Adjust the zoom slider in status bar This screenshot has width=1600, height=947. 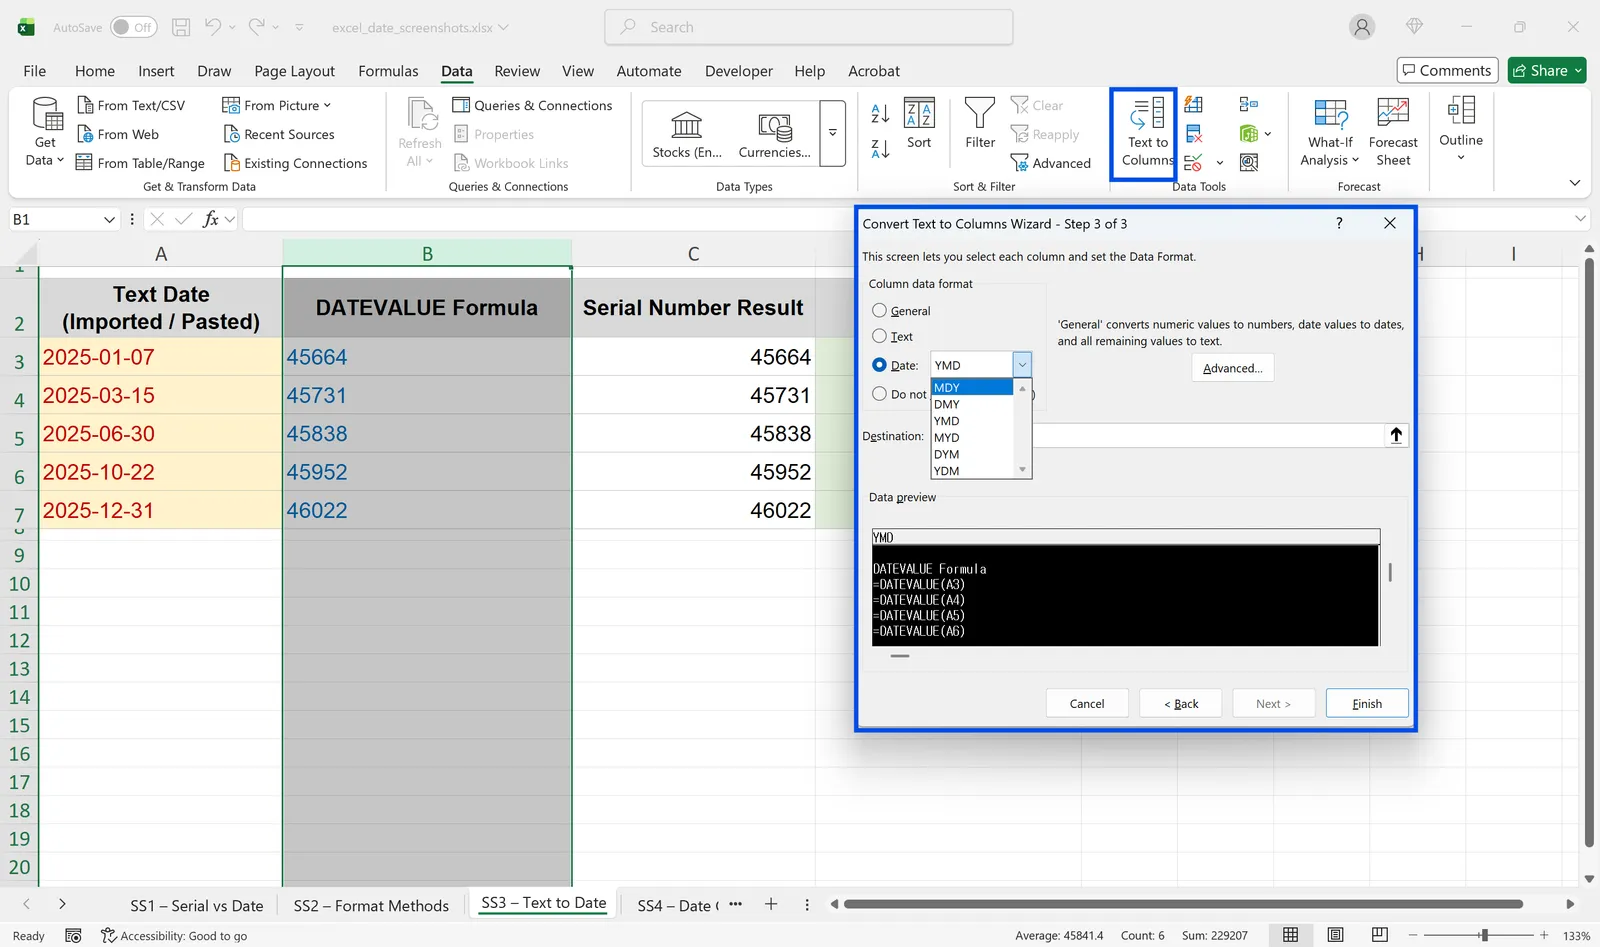coord(1484,935)
